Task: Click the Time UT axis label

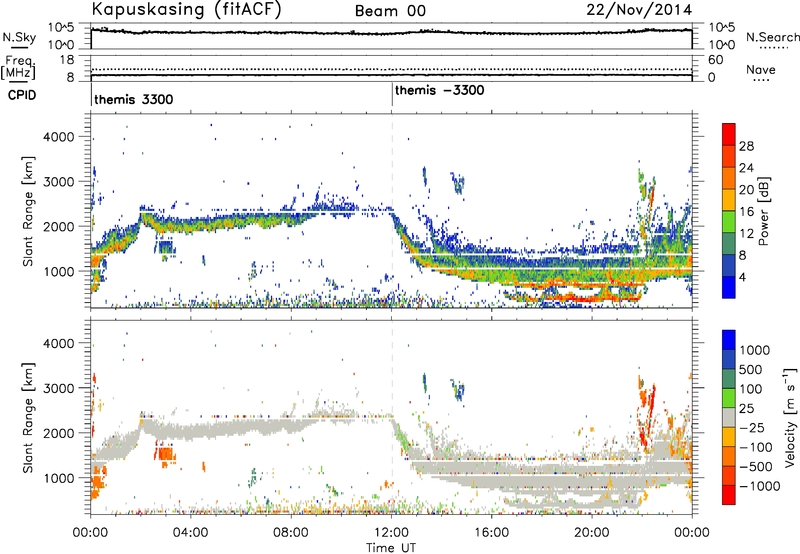Action: click(x=391, y=548)
